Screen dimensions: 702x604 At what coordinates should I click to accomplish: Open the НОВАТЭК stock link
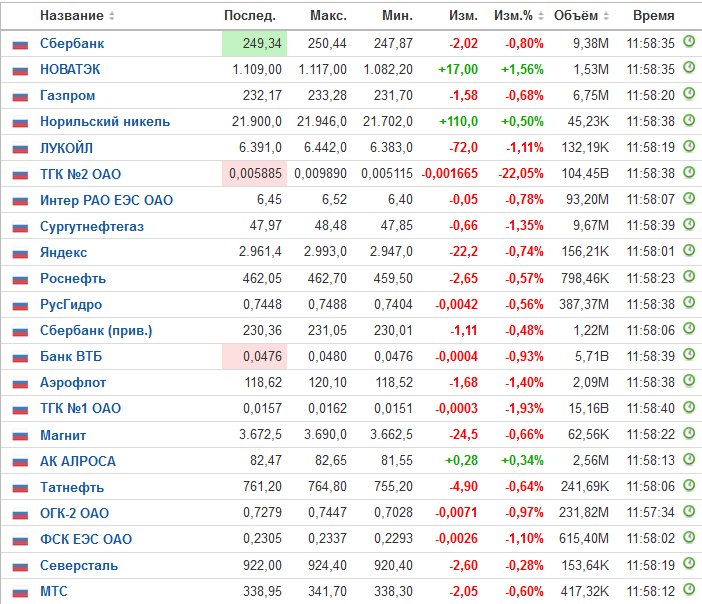tap(70, 69)
